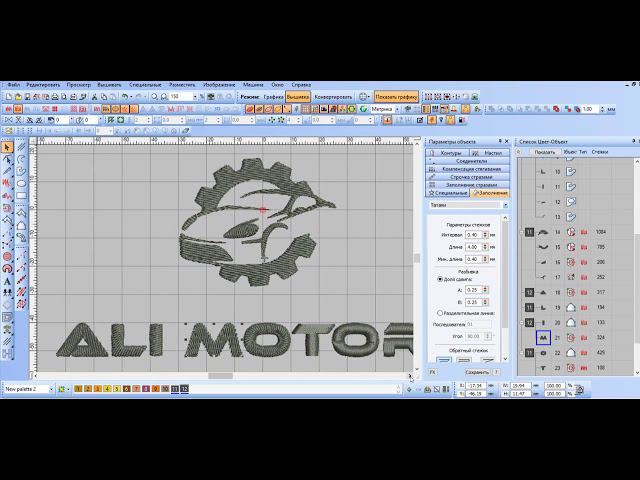Open the Справка menu
Viewport: 640px width, 480px height.
click(301, 85)
